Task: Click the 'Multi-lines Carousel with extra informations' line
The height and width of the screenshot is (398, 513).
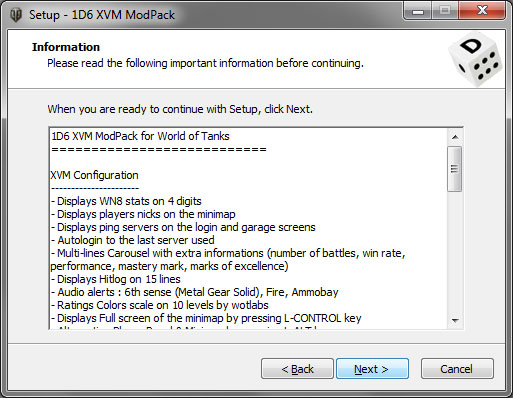Action: [228, 253]
